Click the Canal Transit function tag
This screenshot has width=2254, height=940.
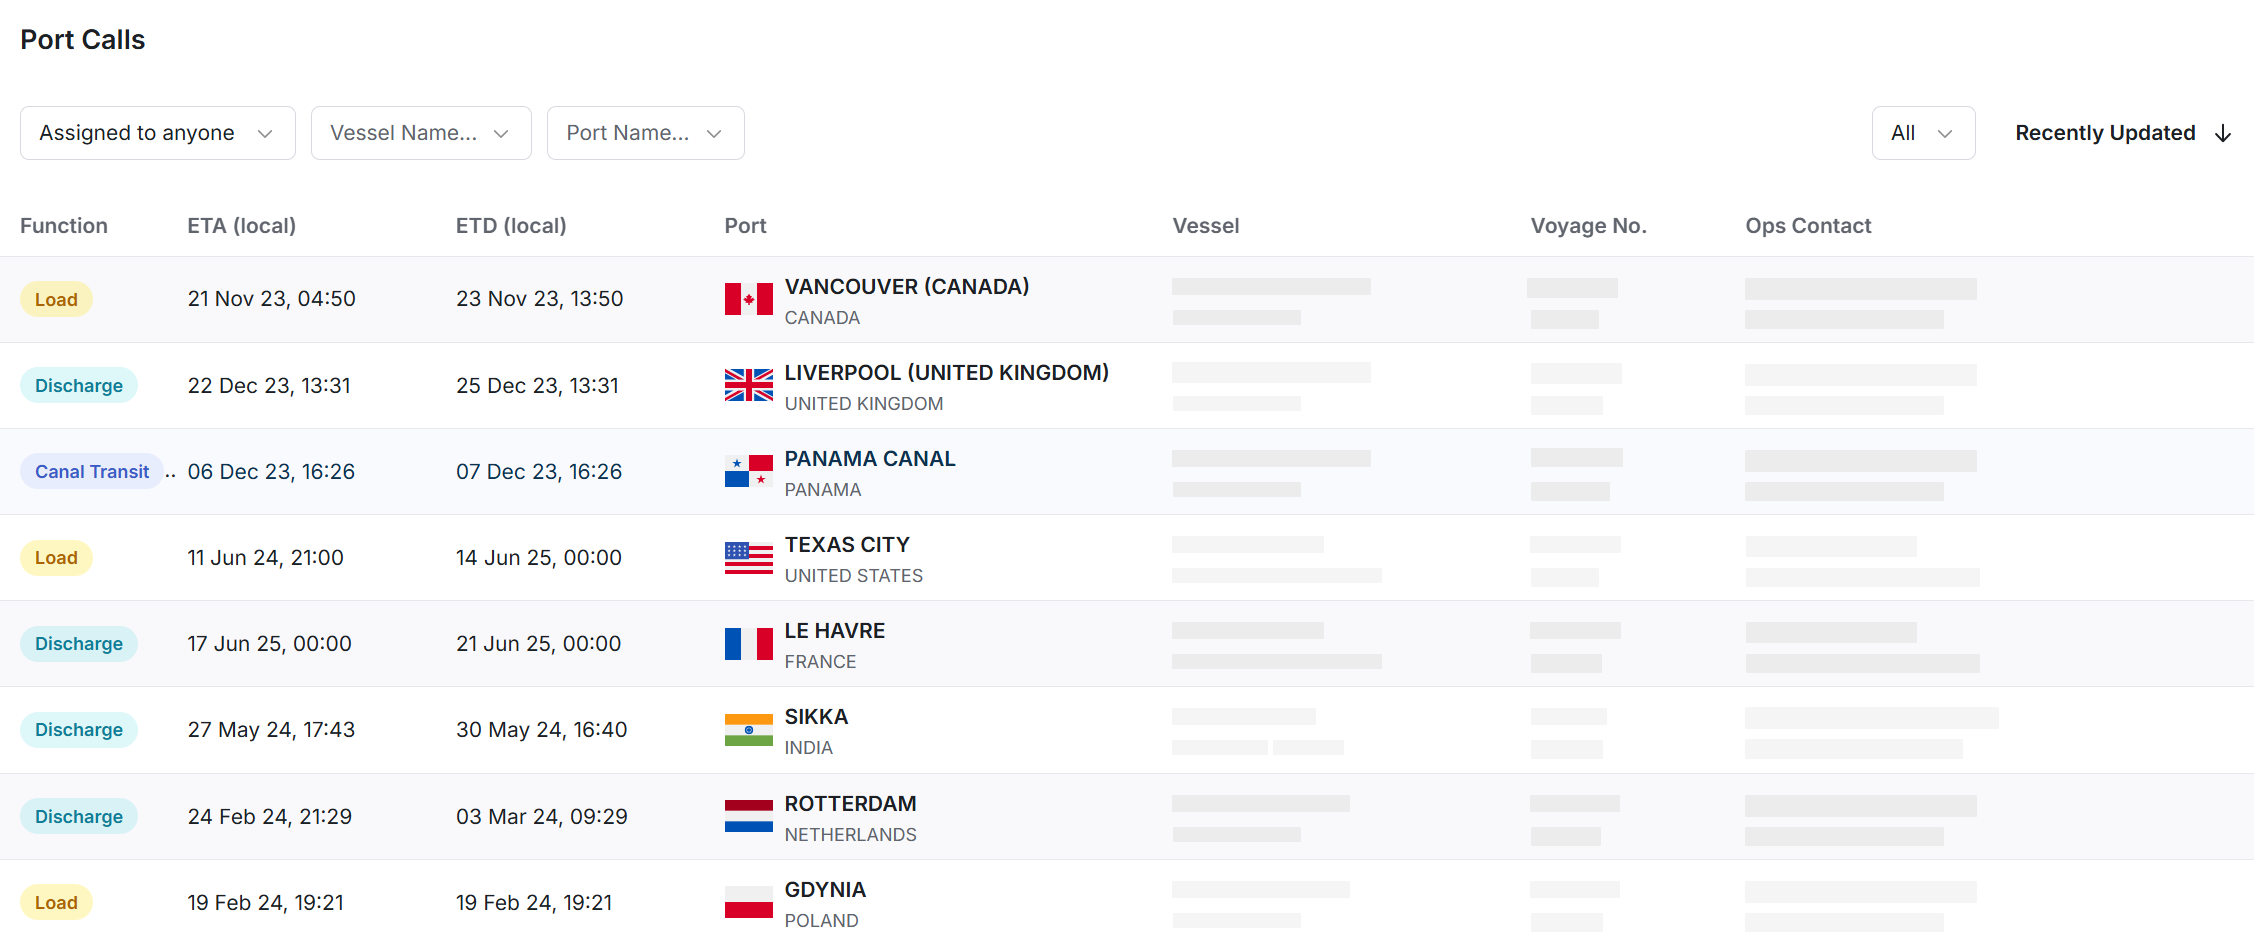pos(92,472)
